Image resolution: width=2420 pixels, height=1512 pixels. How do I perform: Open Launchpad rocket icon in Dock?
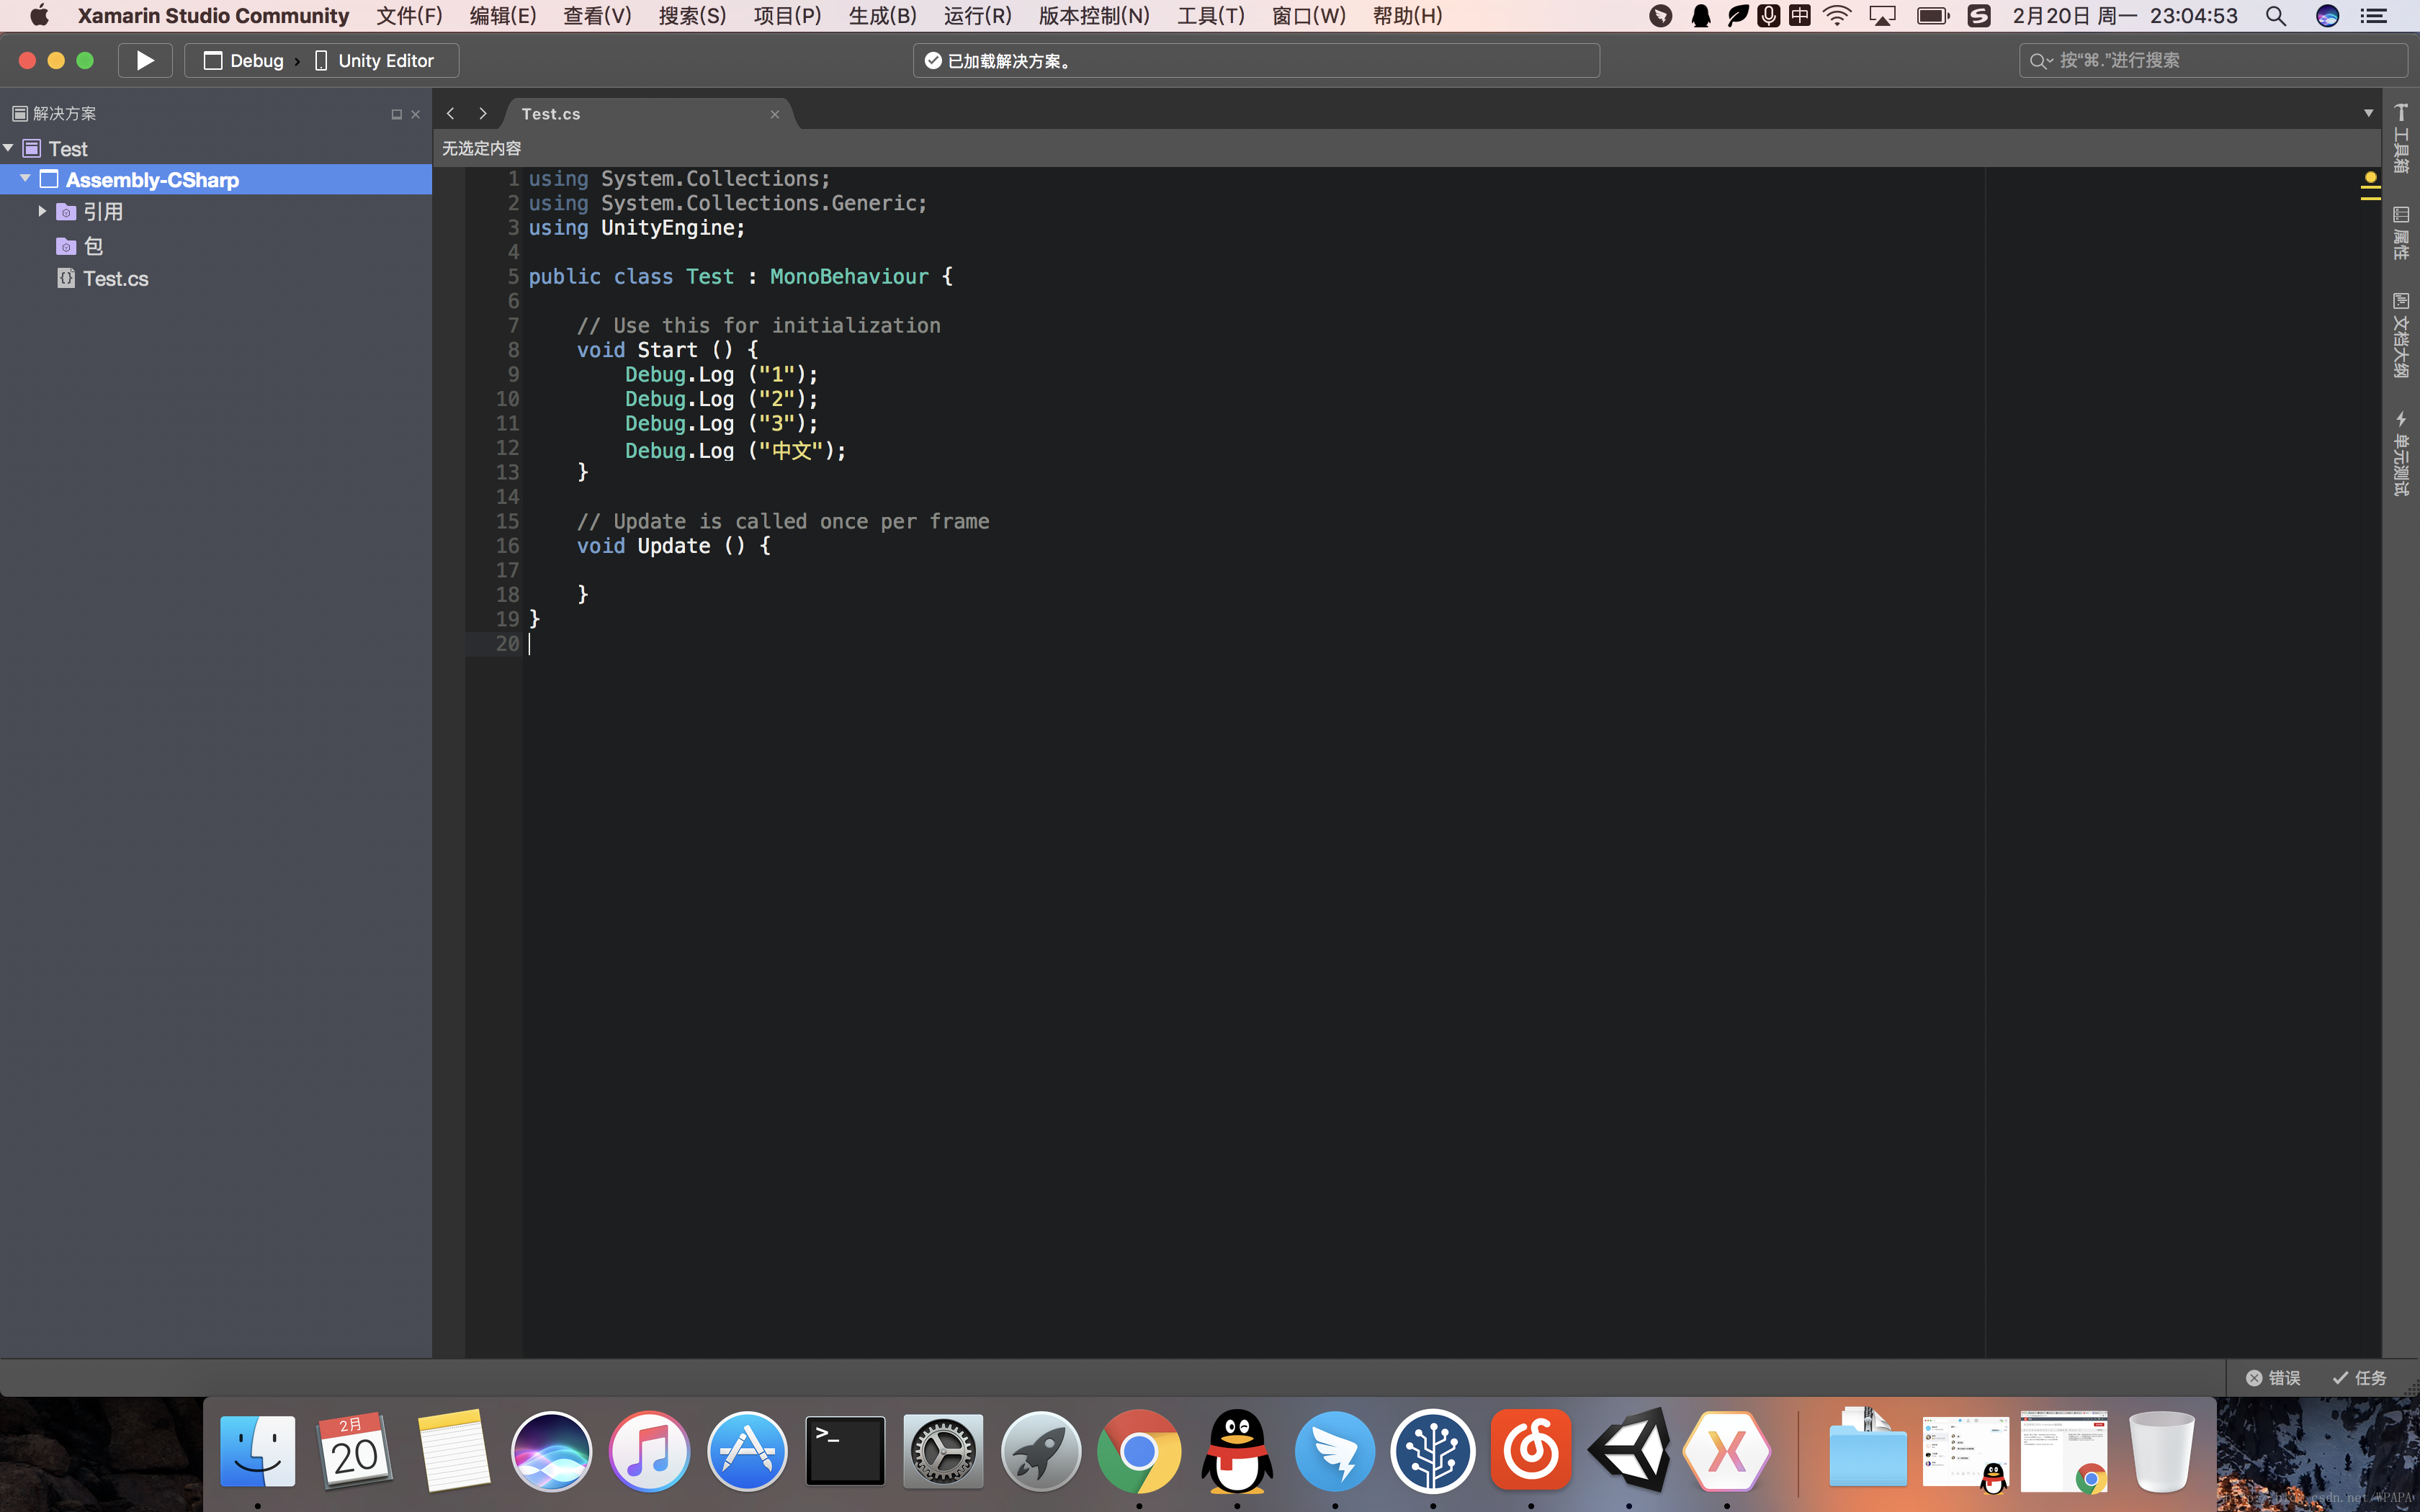point(1041,1451)
